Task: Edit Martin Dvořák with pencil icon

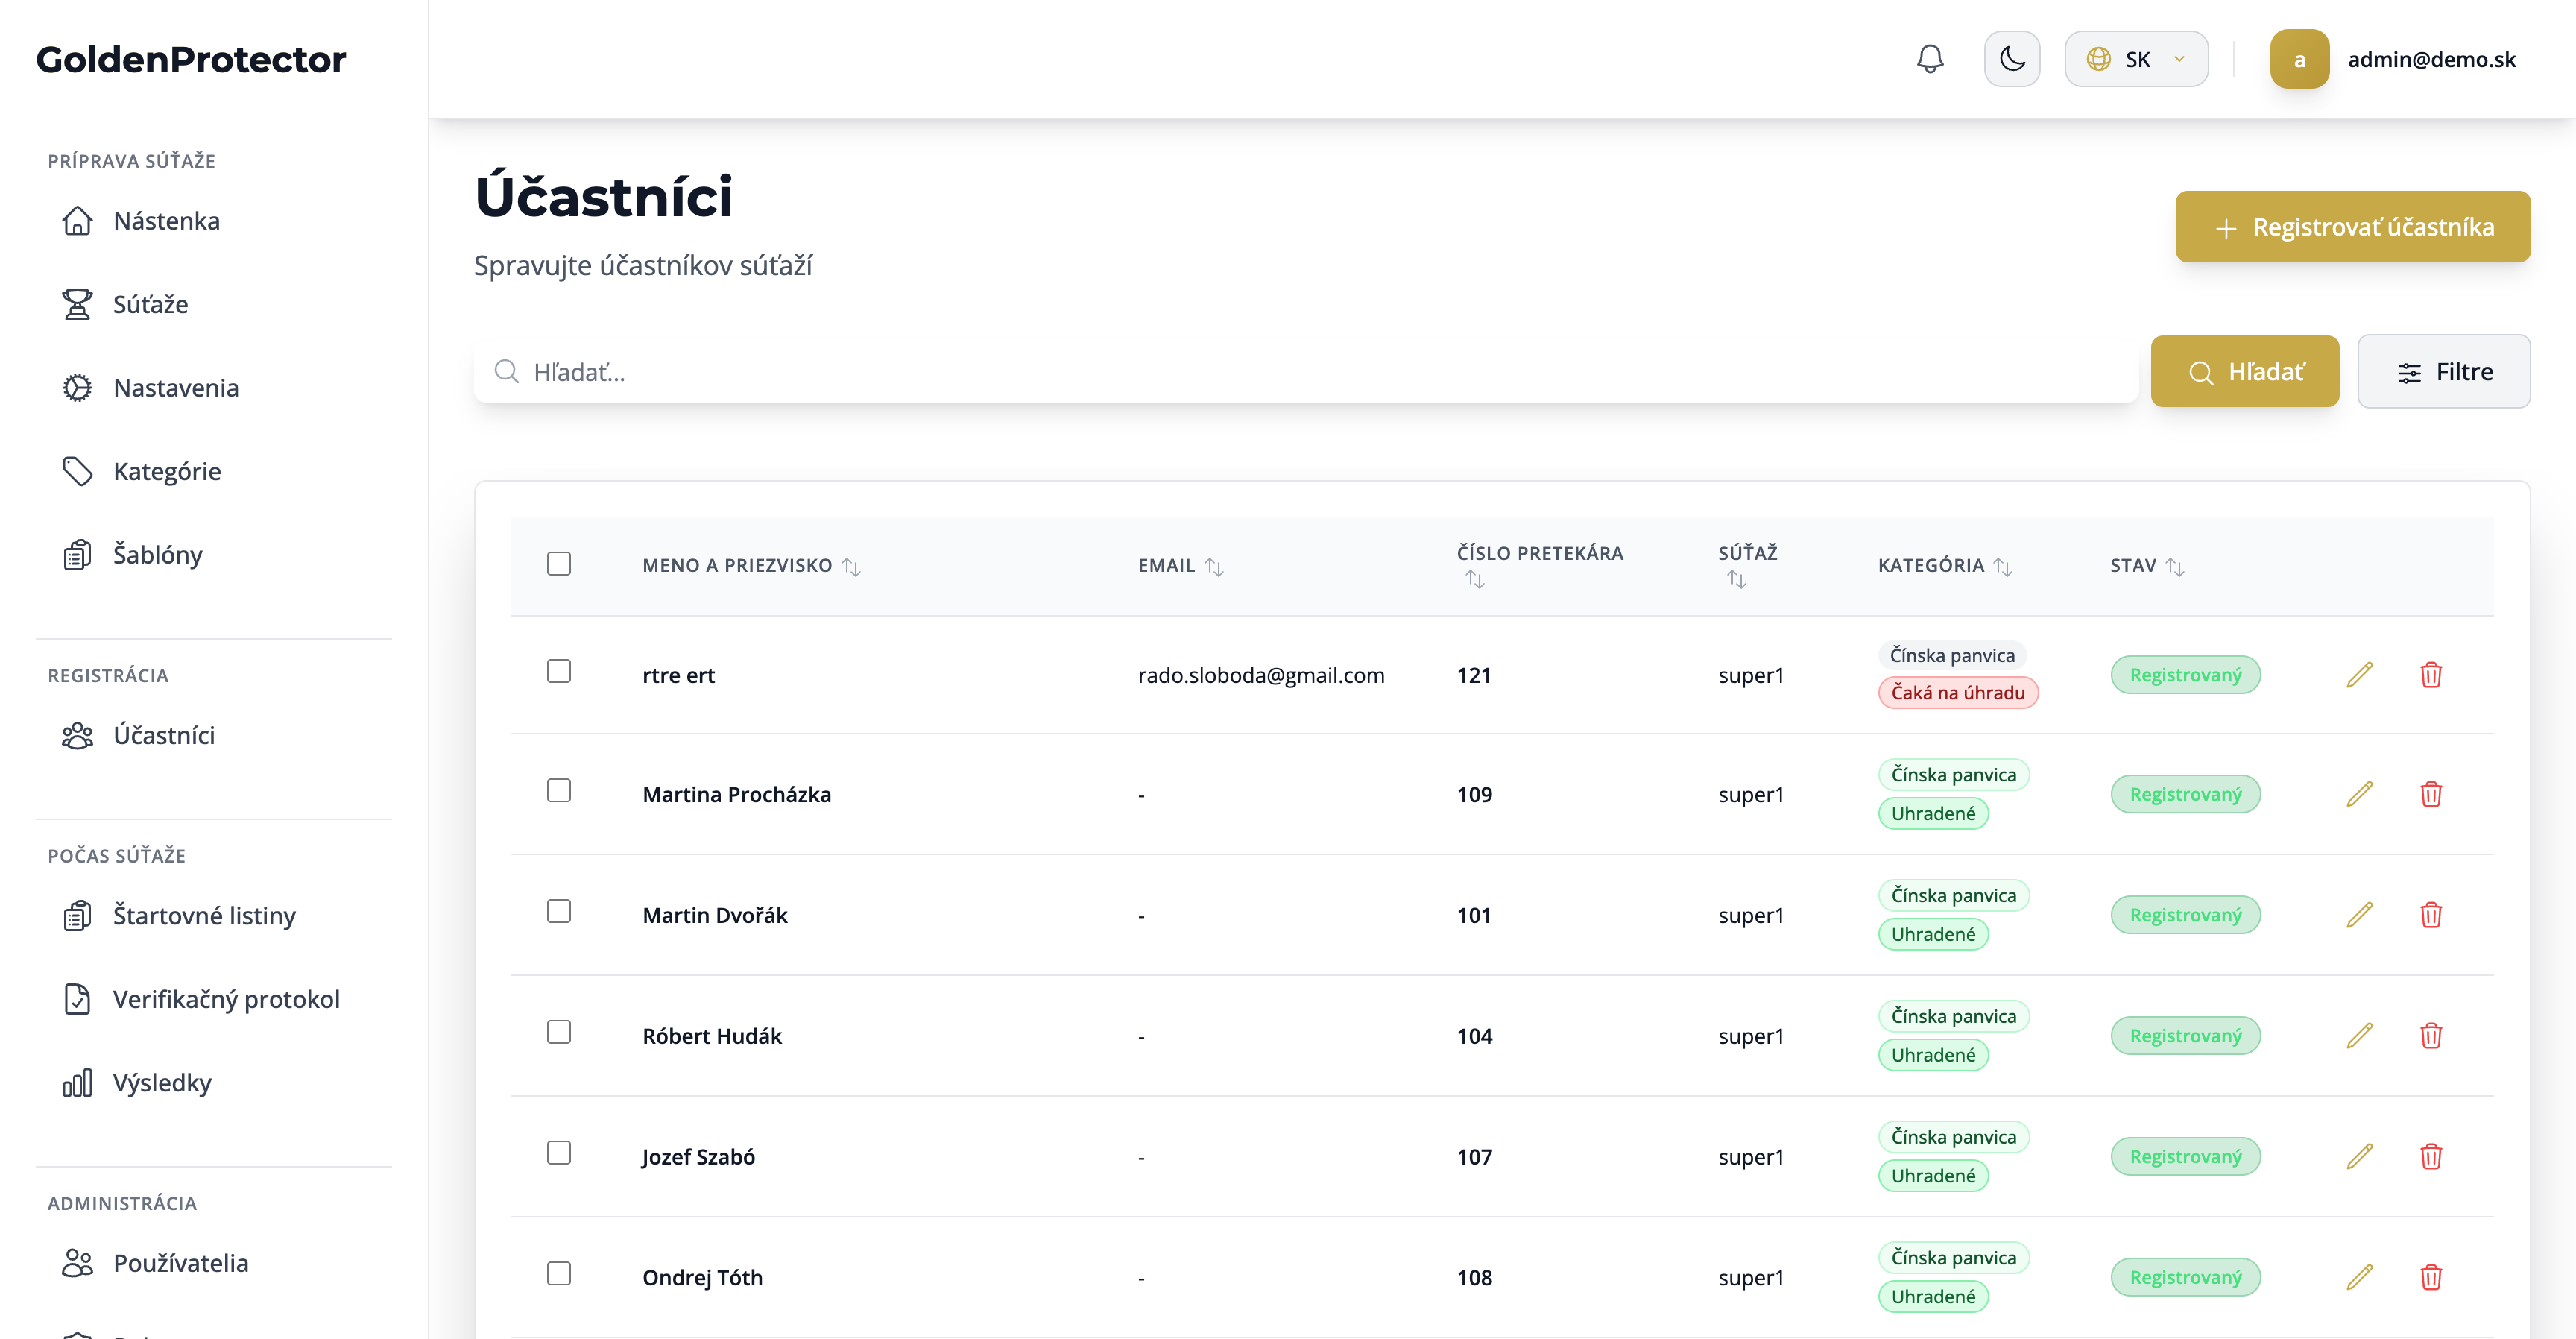Action: (2359, 915)
